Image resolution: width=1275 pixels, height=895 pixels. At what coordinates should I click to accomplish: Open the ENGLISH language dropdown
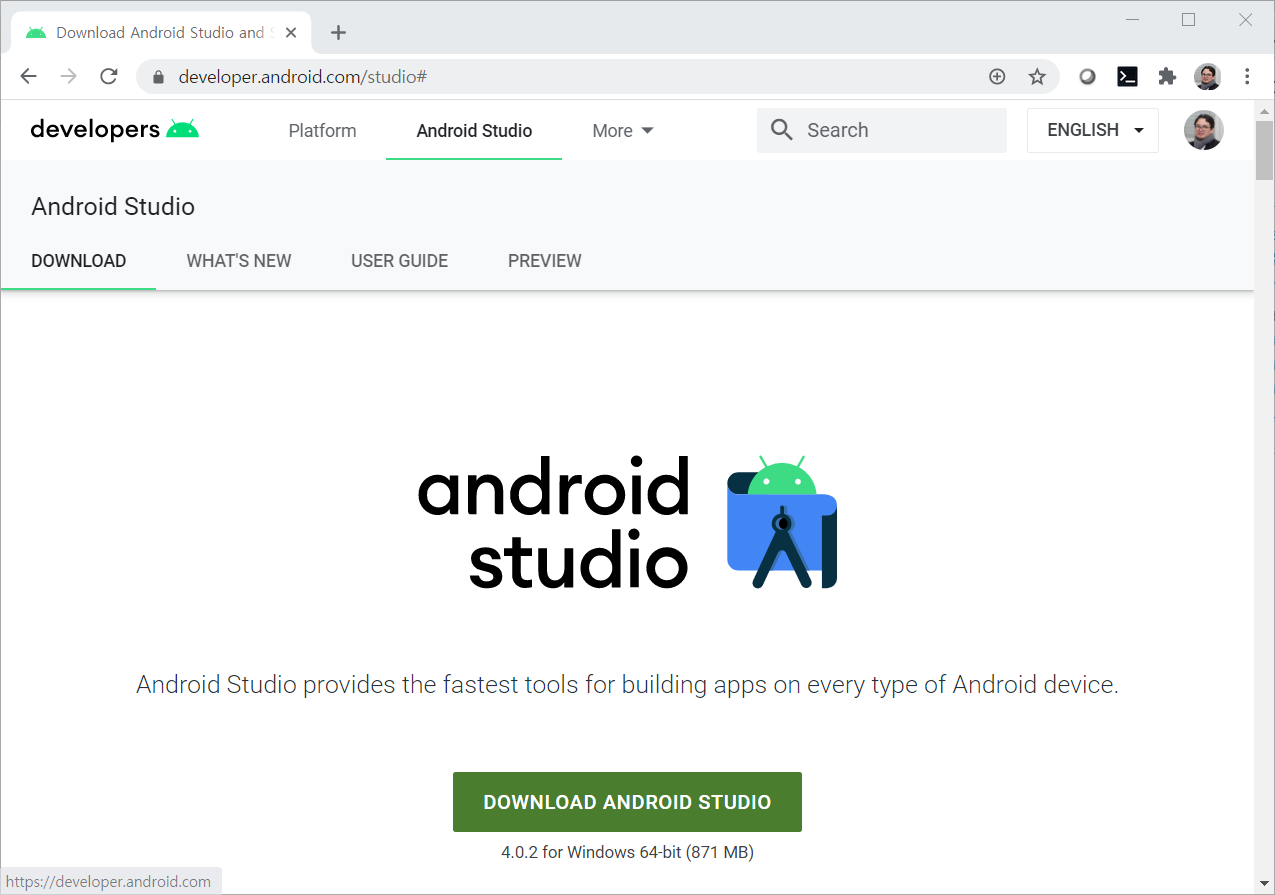click(x=1093, y=130)
